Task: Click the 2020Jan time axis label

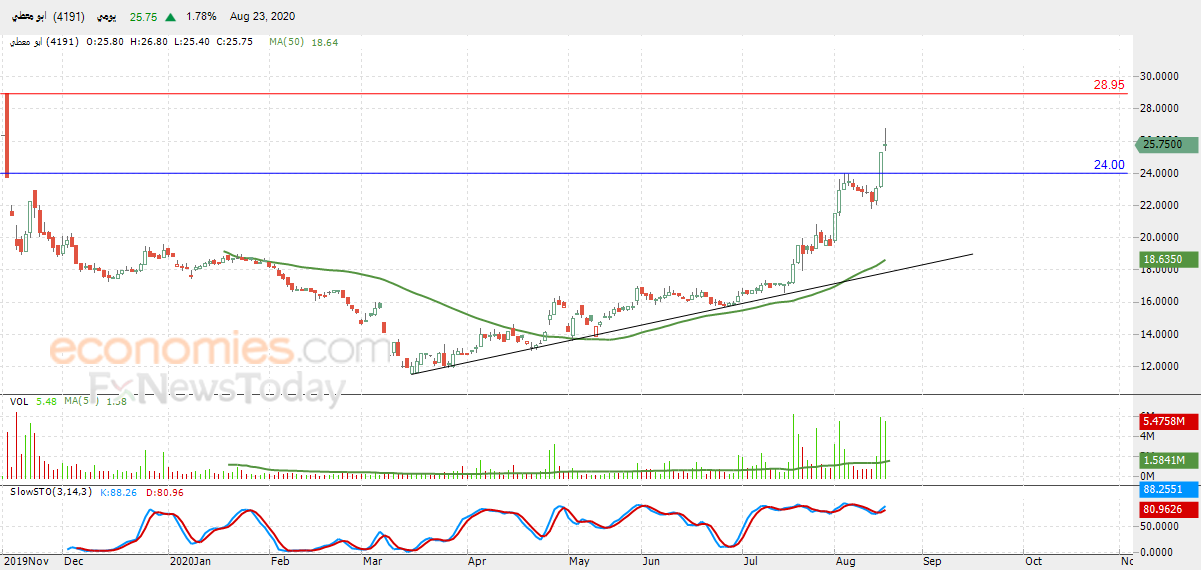Action: tap(191, 562)
